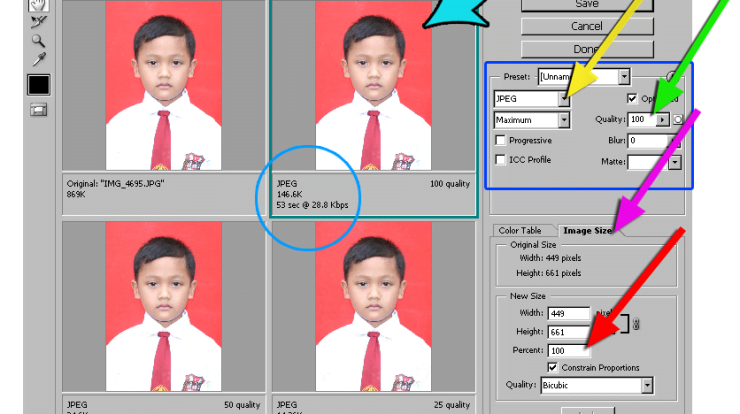Click the New Size Height field
The width and height of the screenshot is (740, 414).
coord(569,332)
